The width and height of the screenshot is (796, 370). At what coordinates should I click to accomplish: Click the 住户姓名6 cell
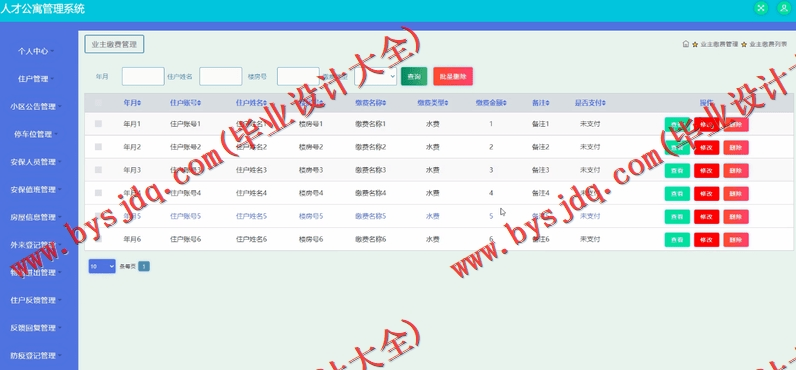point(251,239)
